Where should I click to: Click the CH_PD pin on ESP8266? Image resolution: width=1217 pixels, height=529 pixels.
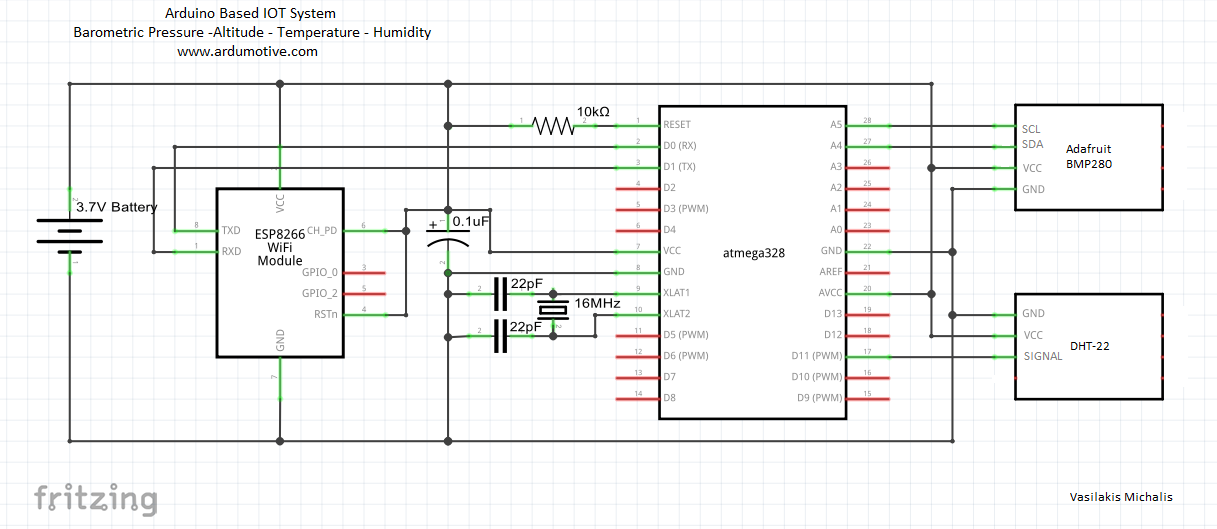(x=323, y=230)
